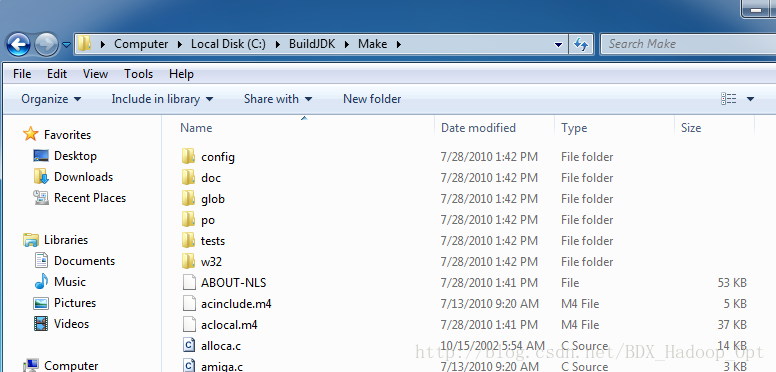Image resolution: width=776 pixels, height=372 pixels.
Task: Select Favorites in navigation pane
Action: point(67,135)
